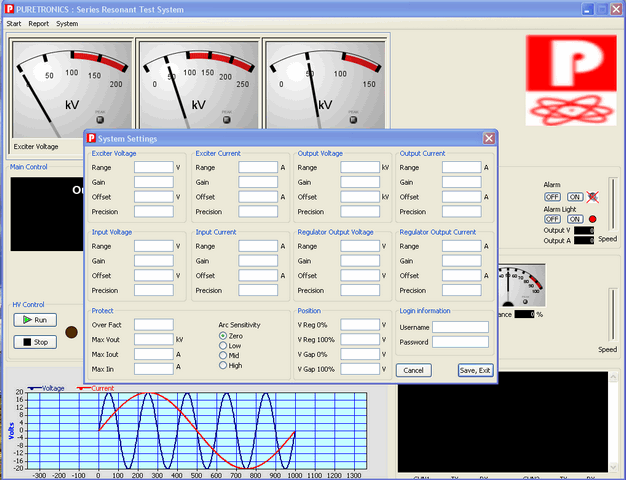The height and width of the screenshot is (480, 626).
Task: Turn the Alarm OFF
Action: pyautogui.click(x=553, y=197)
